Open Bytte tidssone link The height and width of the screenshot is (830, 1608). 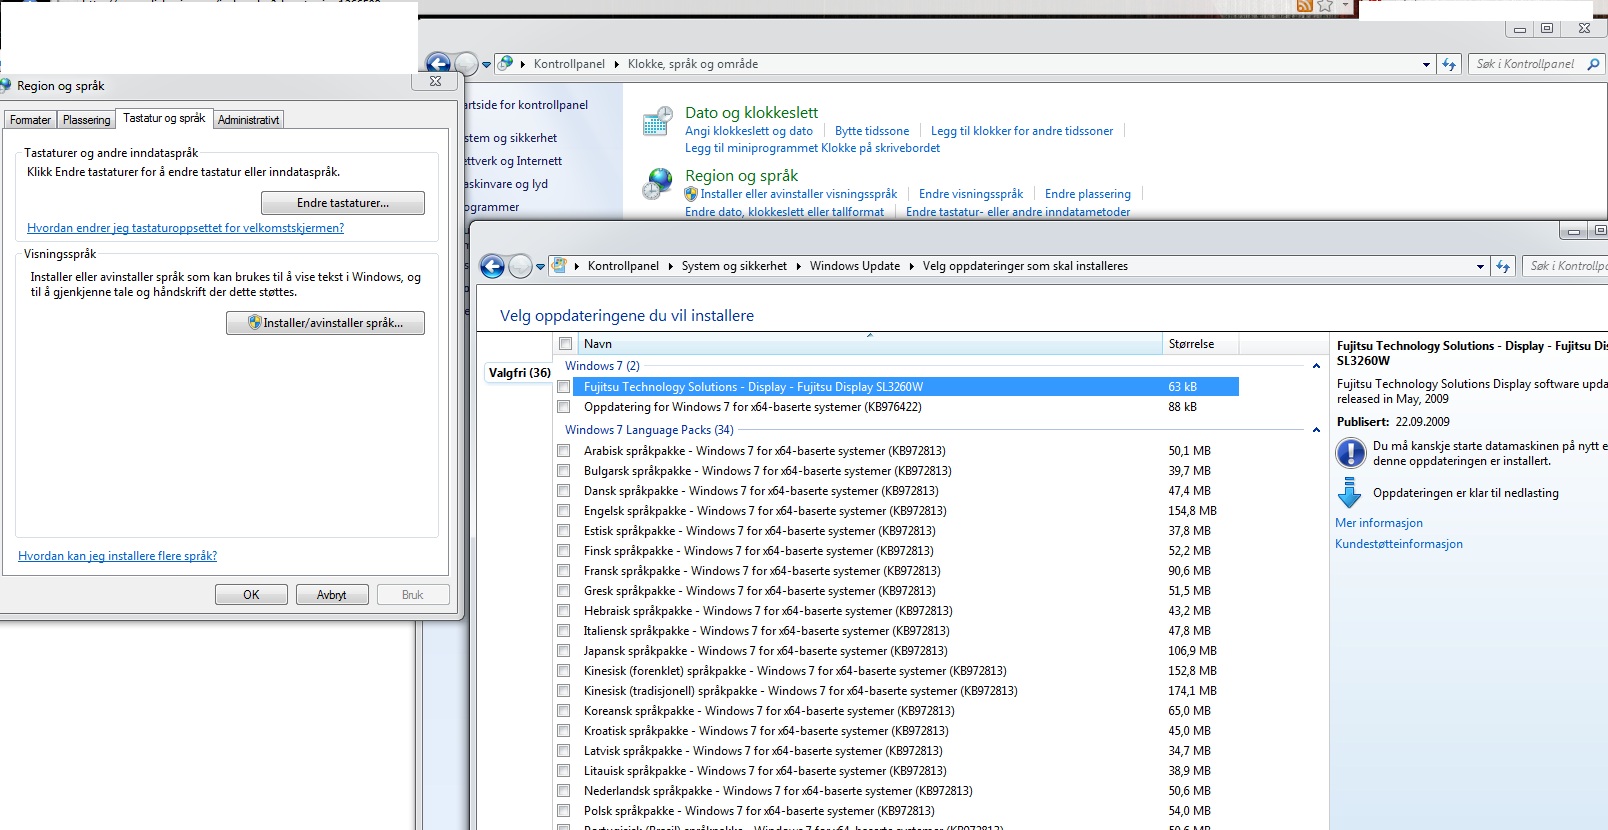click(x=872, y=131)
